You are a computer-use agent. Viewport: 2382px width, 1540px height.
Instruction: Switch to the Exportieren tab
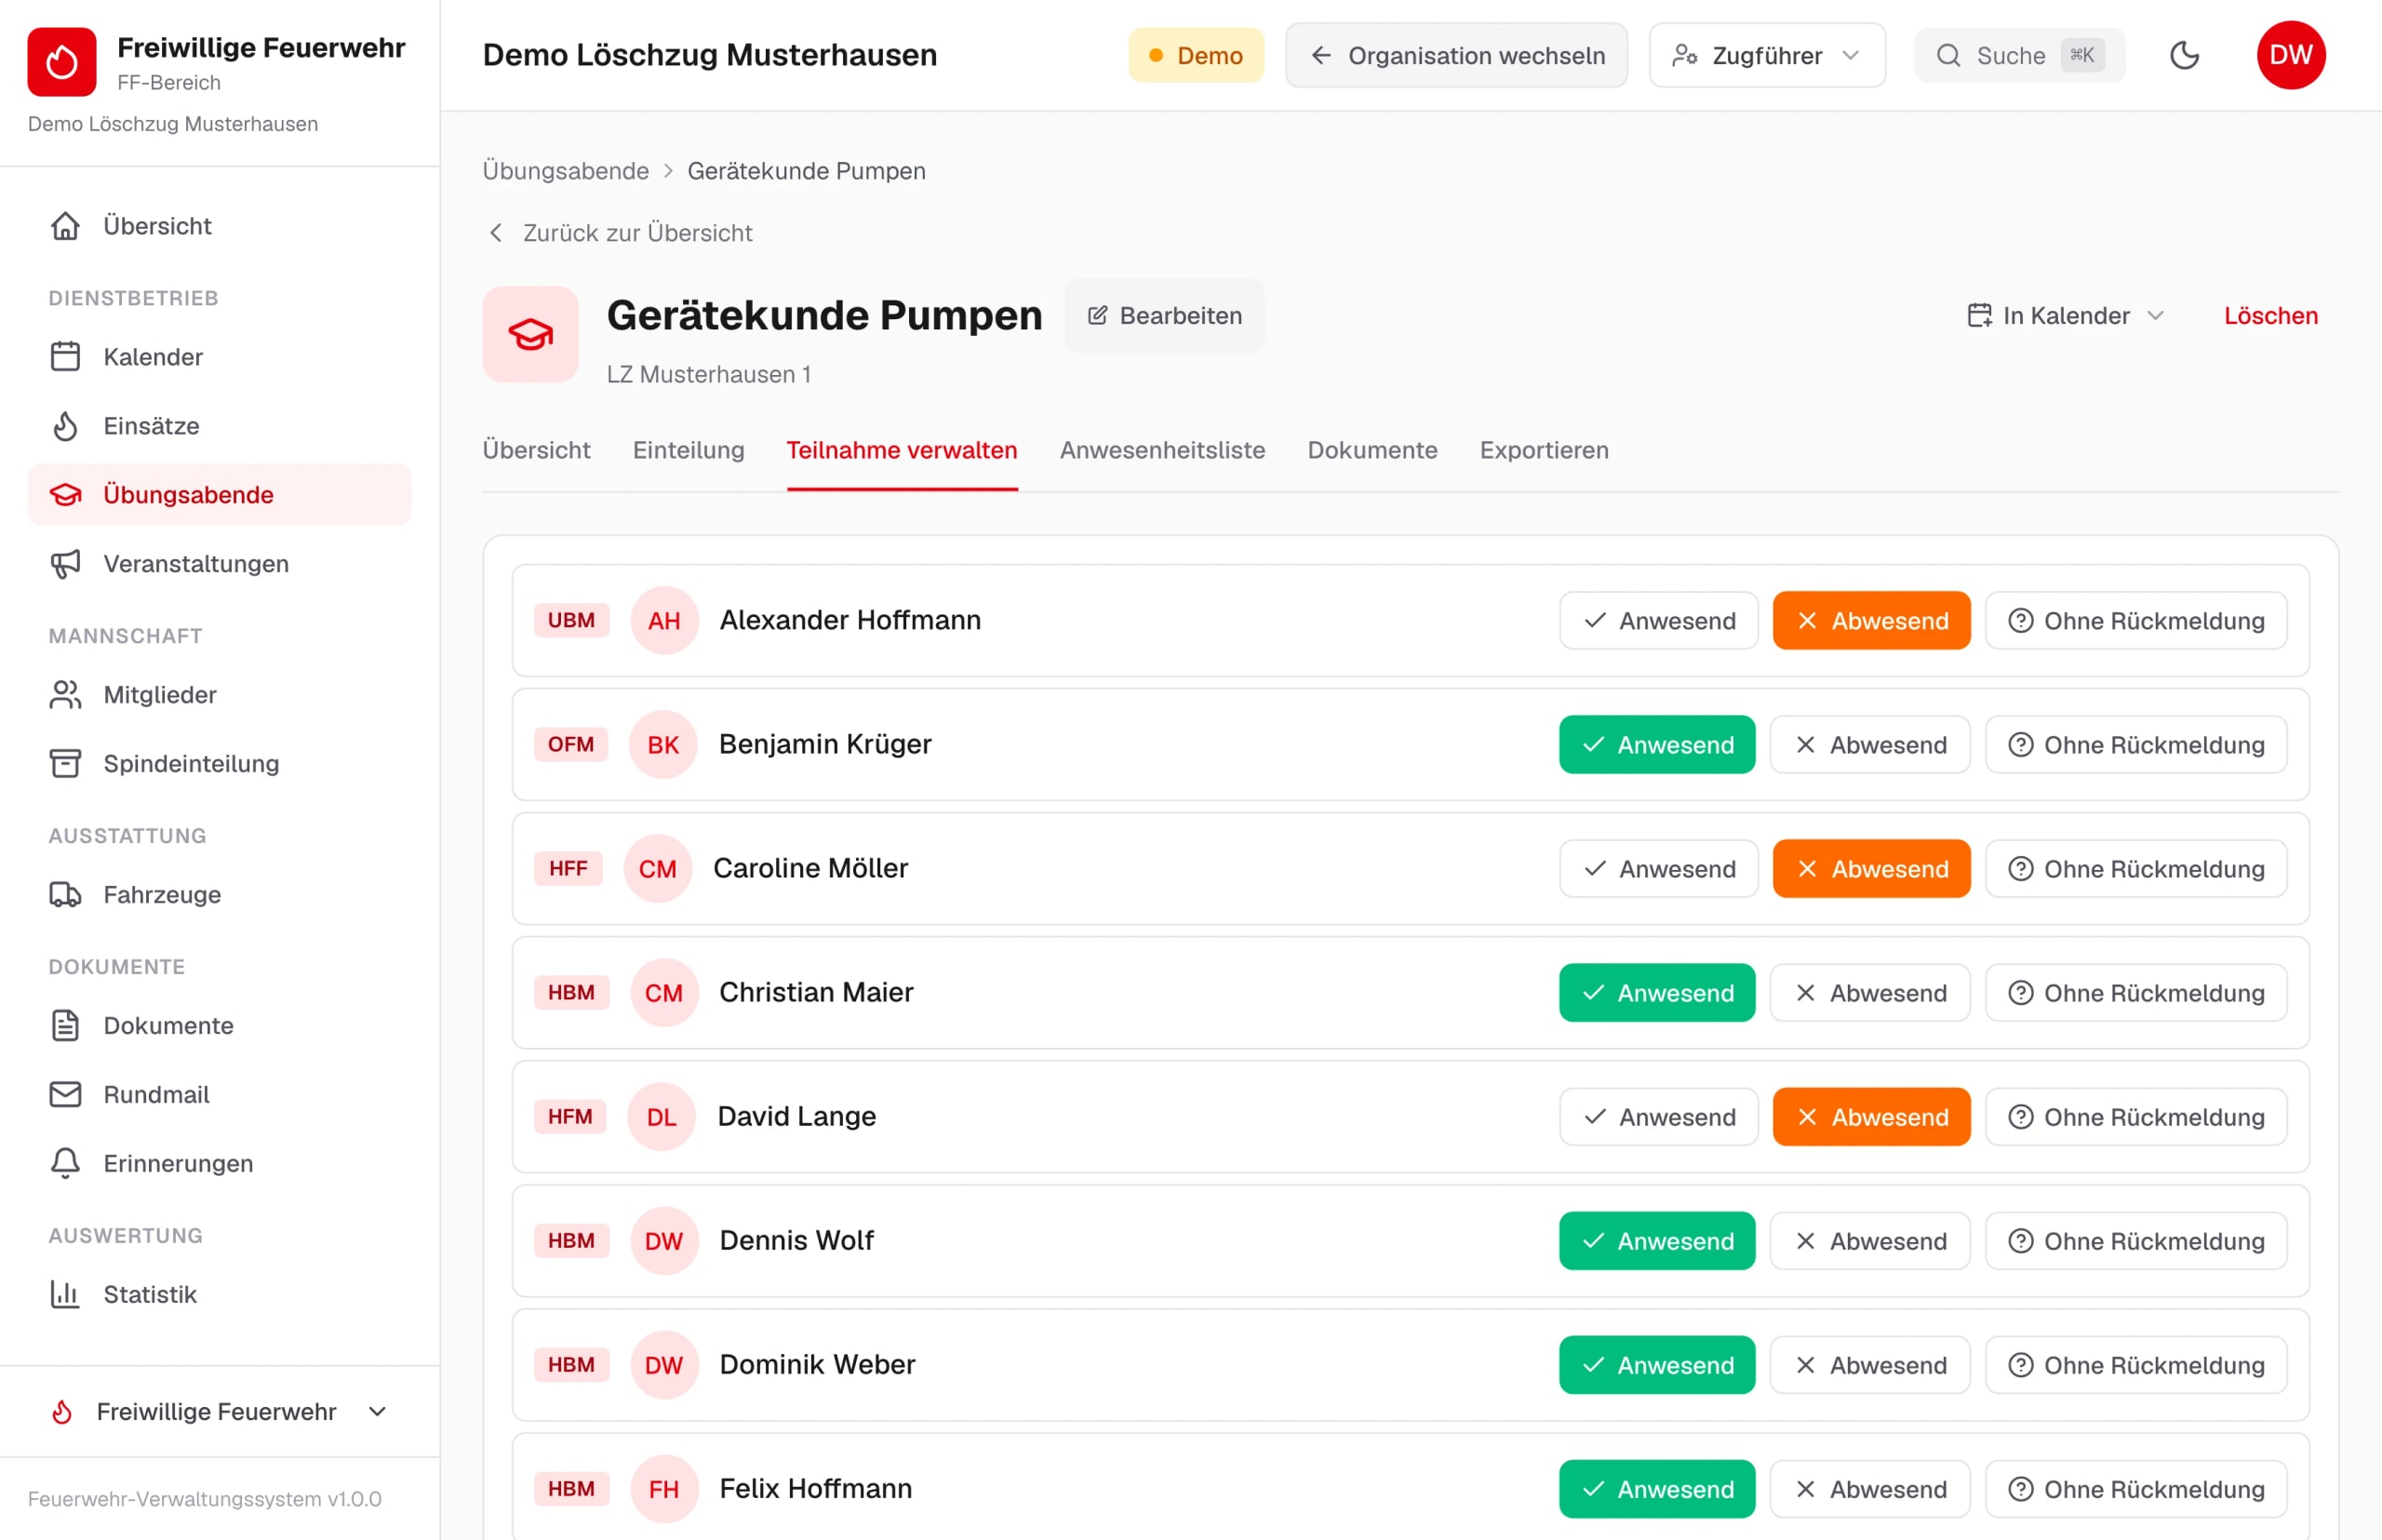(1544, 450)
